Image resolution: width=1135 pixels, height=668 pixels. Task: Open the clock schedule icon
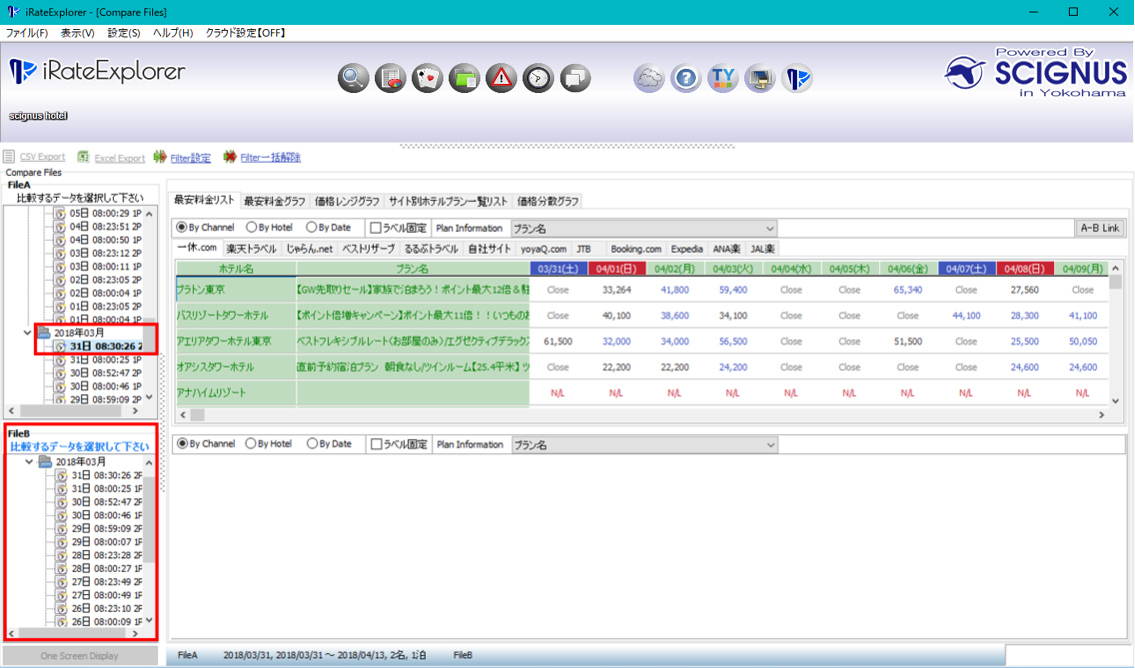coord(538,78)
